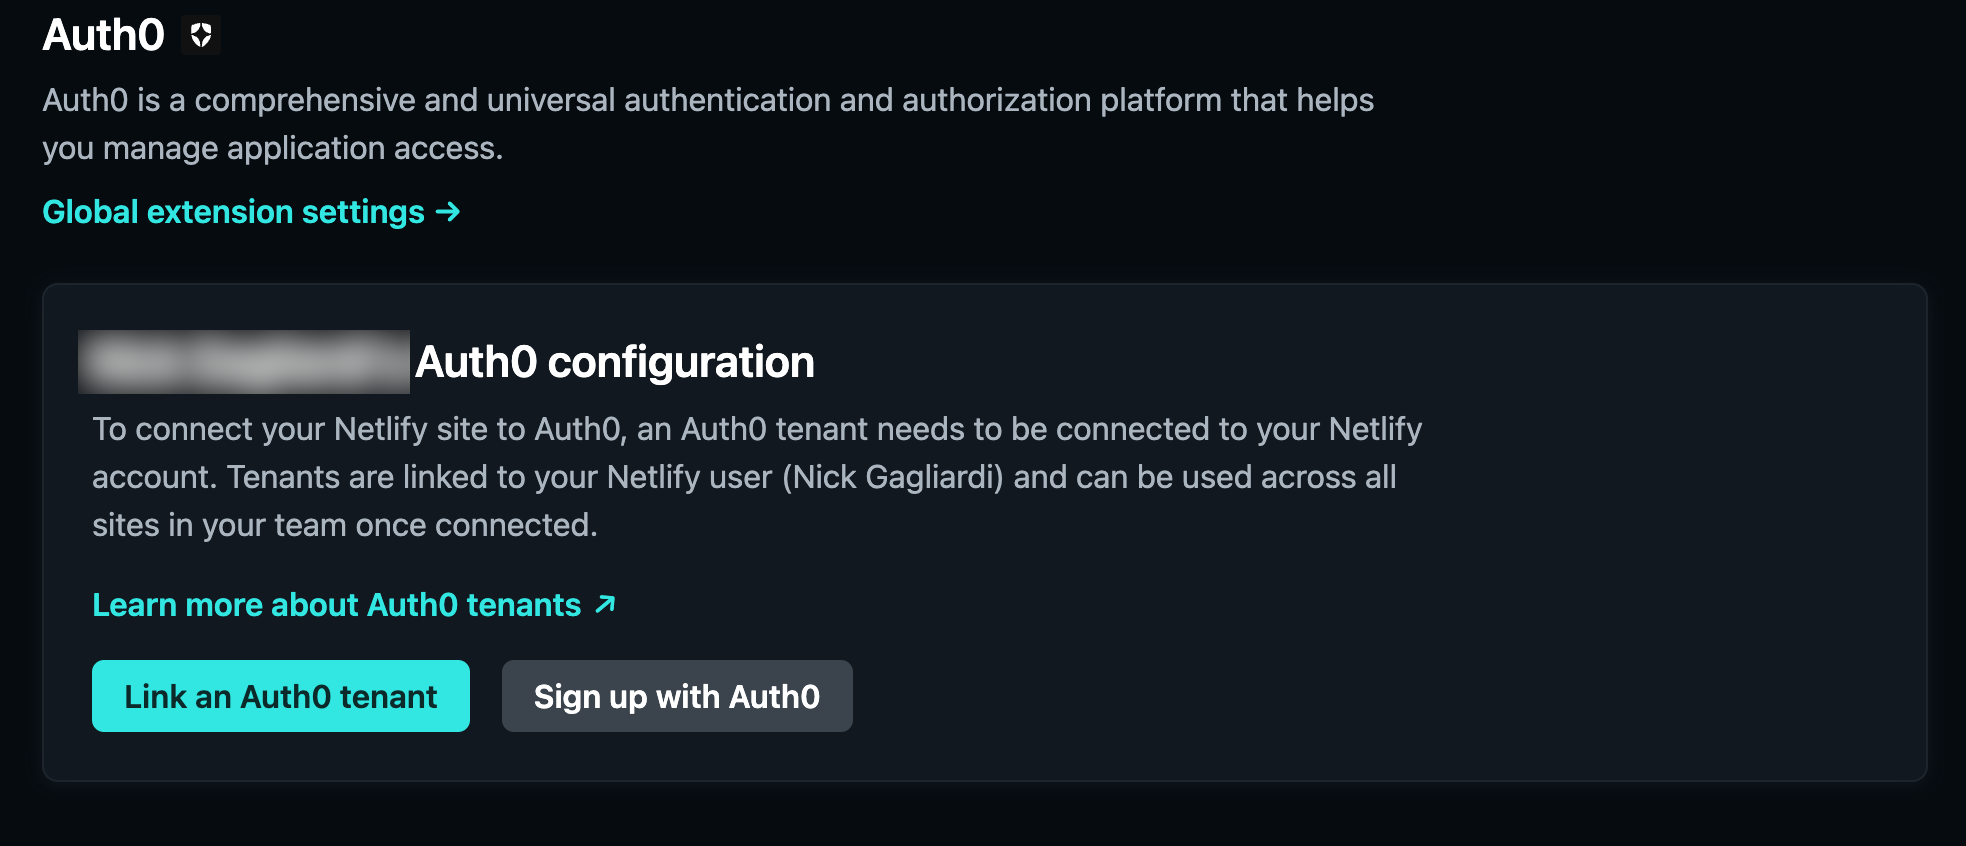1966x846 pixels.
Task: Click the word 'account.' starting the second paragraph line
Action: (154, 477)
